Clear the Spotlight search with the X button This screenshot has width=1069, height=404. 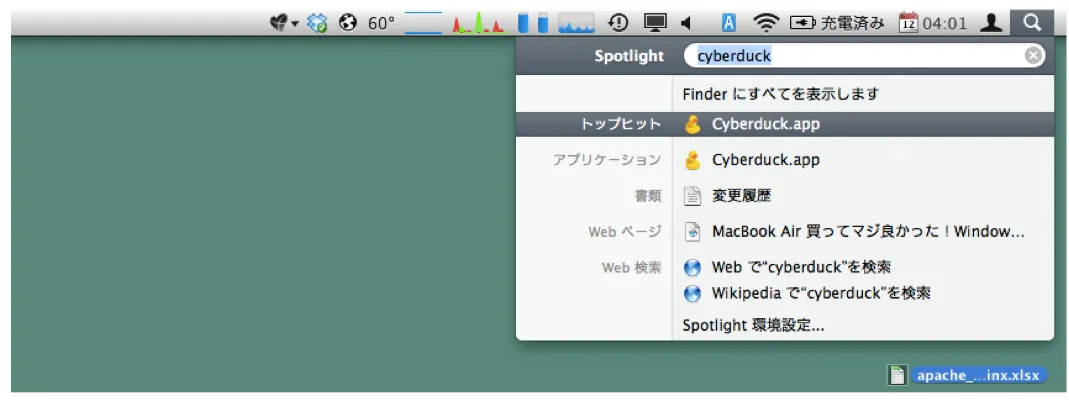point(1033,56)
